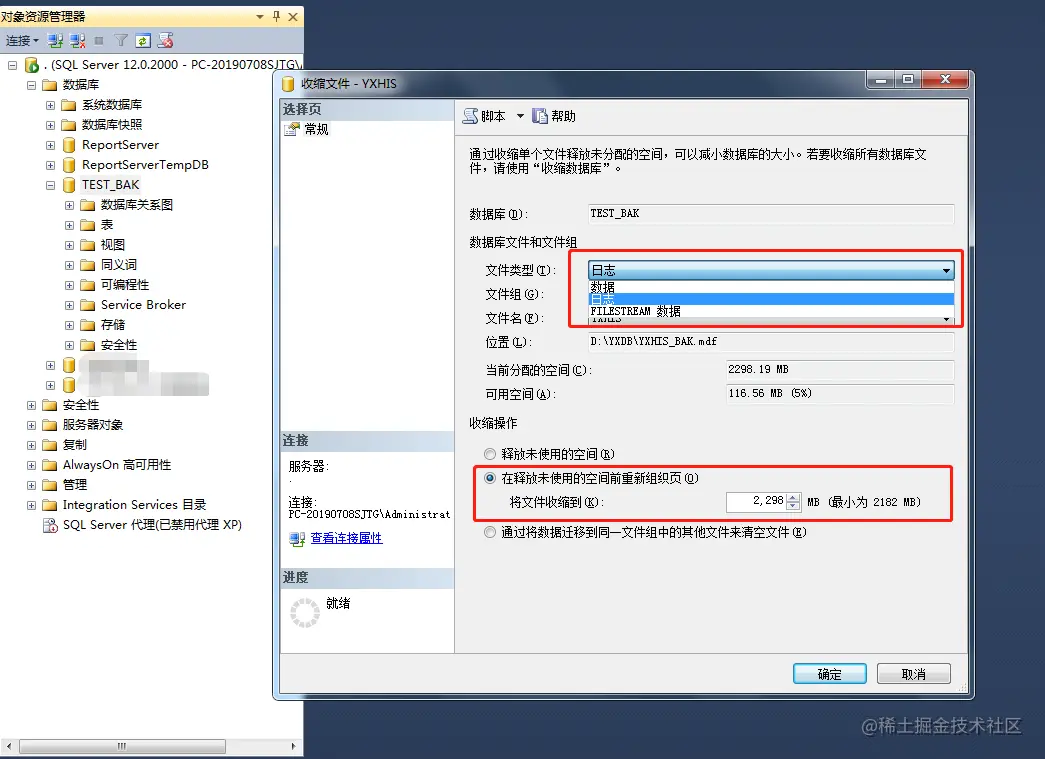Screen dimensions: 1045x759
Task: Select the ReportServerTempDB database icon
Action: click(x=69, y=165)
